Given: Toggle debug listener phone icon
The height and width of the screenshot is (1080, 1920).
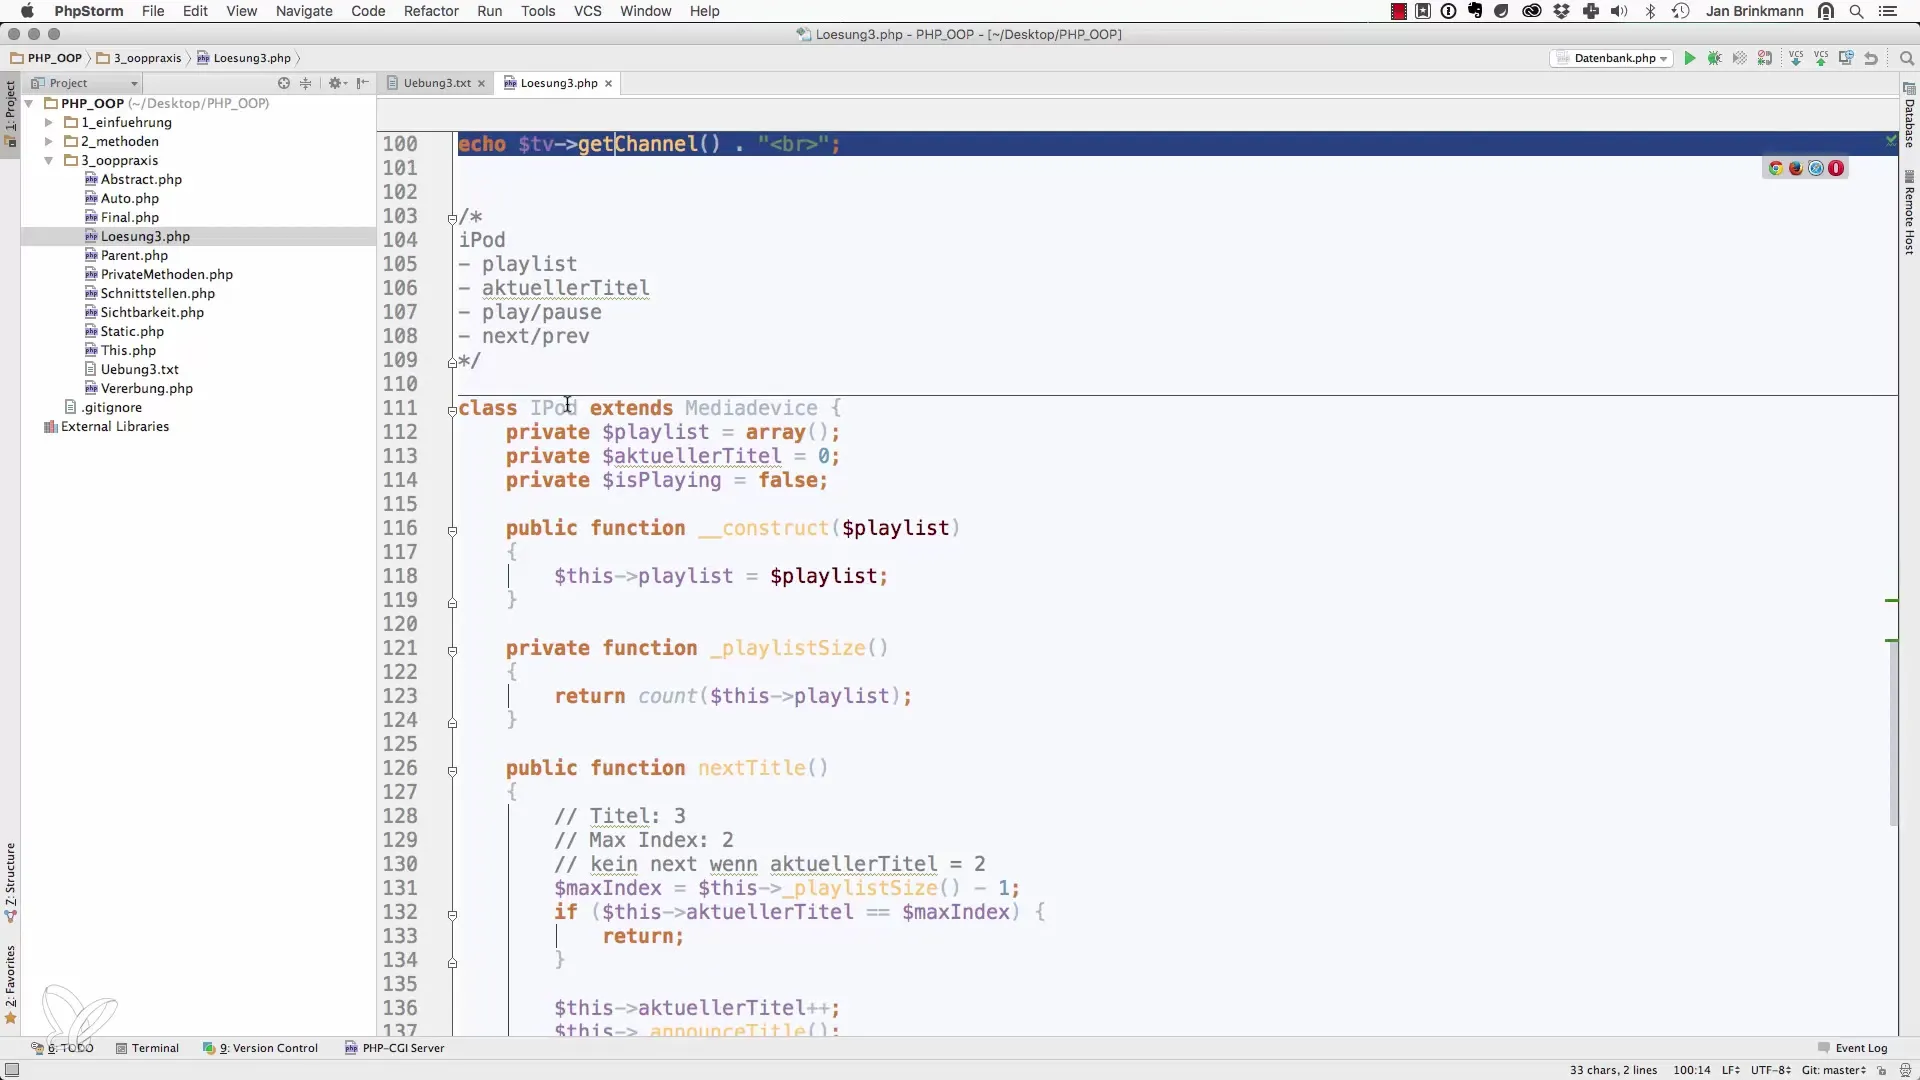Looking at the screenshot, I should pos(1765,58).
